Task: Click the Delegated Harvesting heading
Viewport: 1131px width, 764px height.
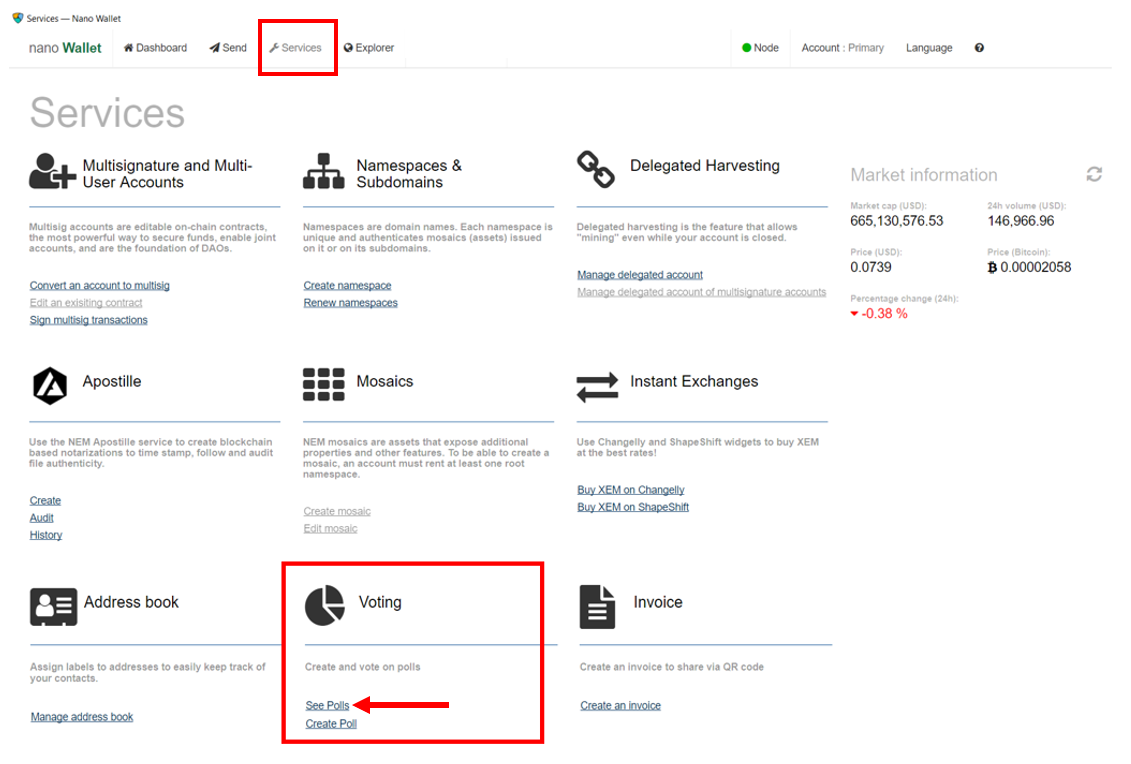Action: click(x=705, y=166)
